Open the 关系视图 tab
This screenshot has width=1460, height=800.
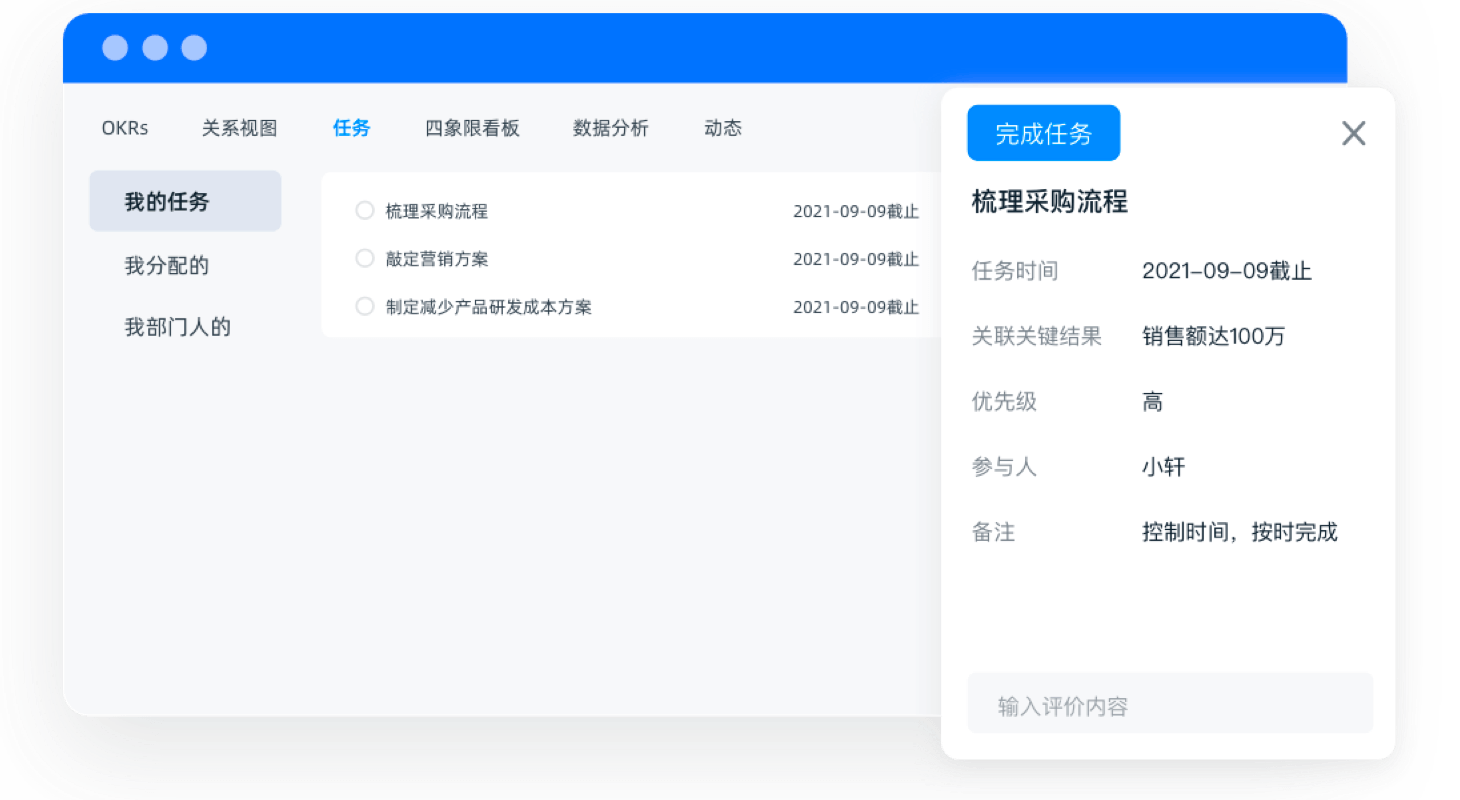239,128
